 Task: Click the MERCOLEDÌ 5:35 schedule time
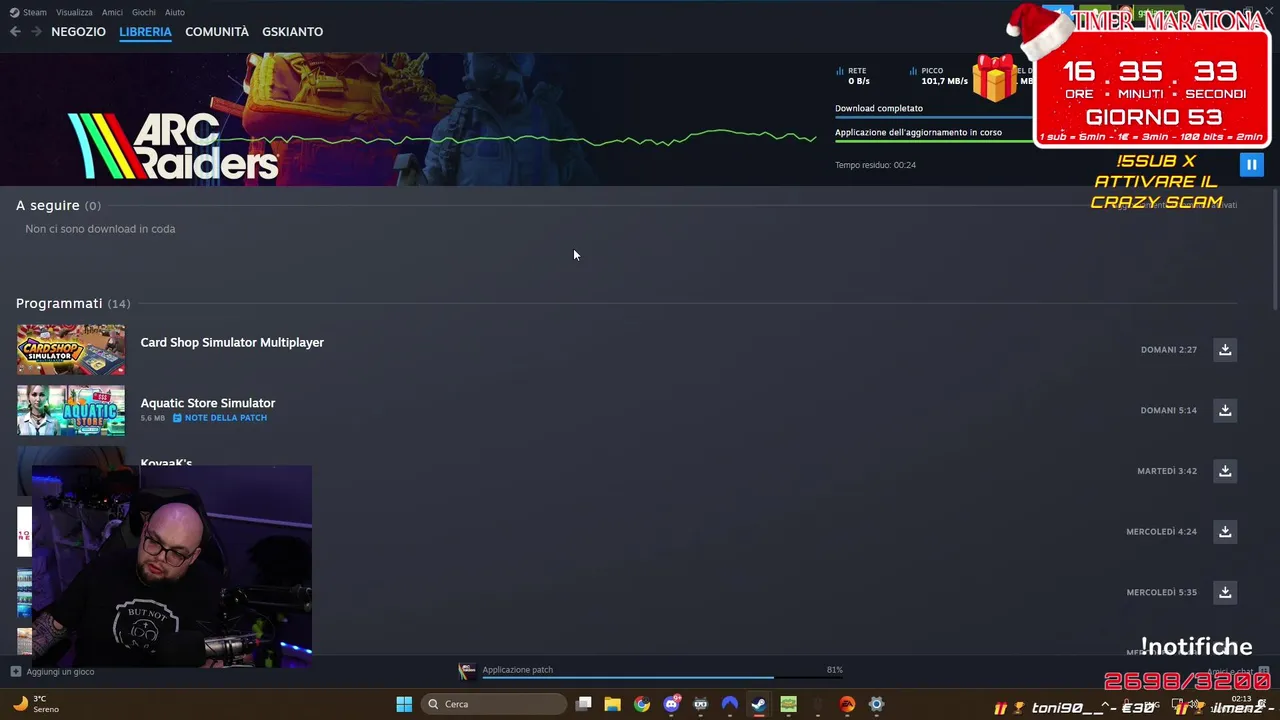tap(1162, 592)
